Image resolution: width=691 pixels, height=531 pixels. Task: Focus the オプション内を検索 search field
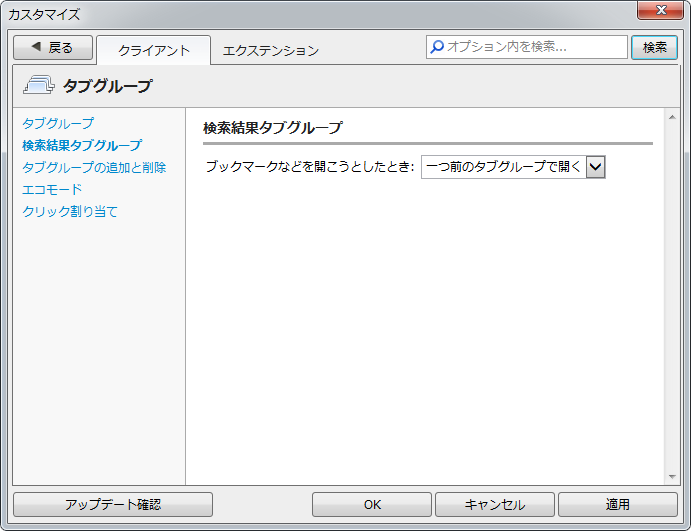[x=527, y=47]
